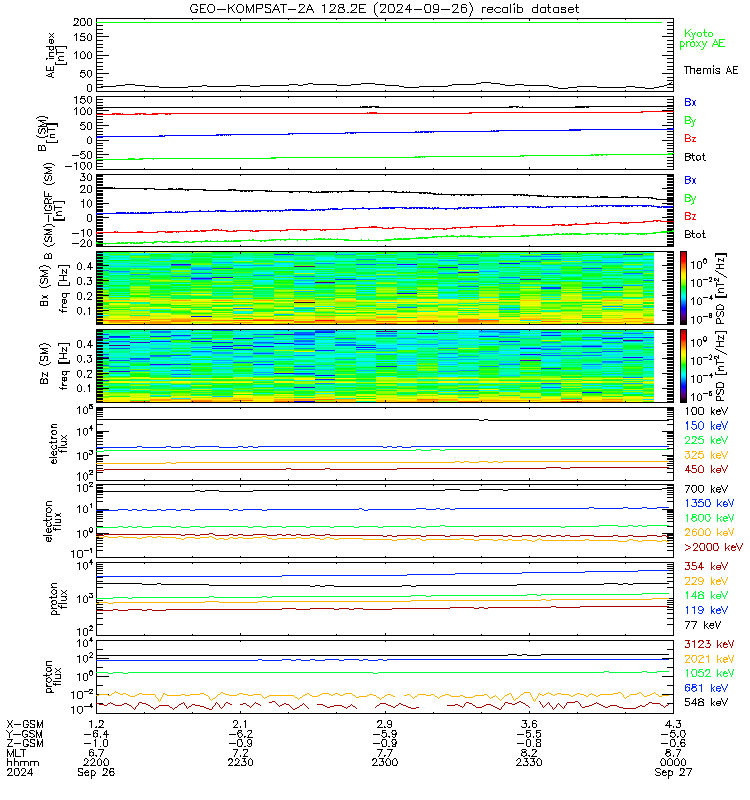750x800 pixels.
Task: Click the plot title GEO-KOMPSAT-2A 128.2E recalib dataset
Action: click(x=384, y=9)
